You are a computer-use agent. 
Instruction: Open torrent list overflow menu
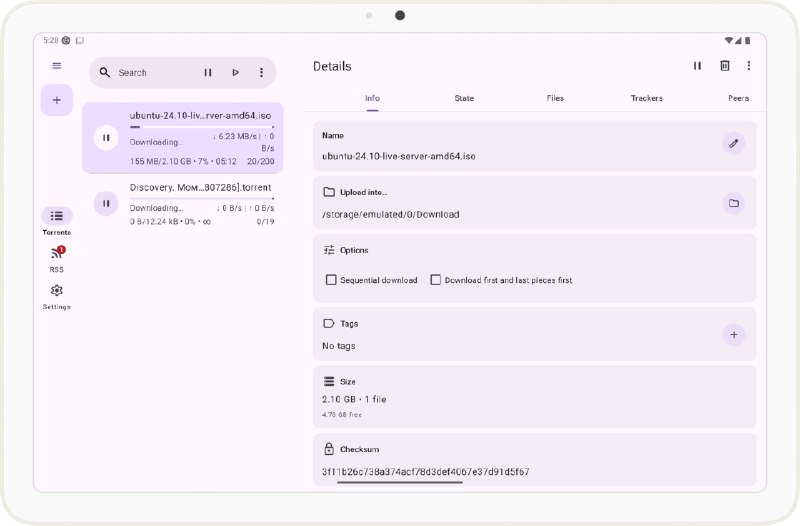tap(262, 72)
